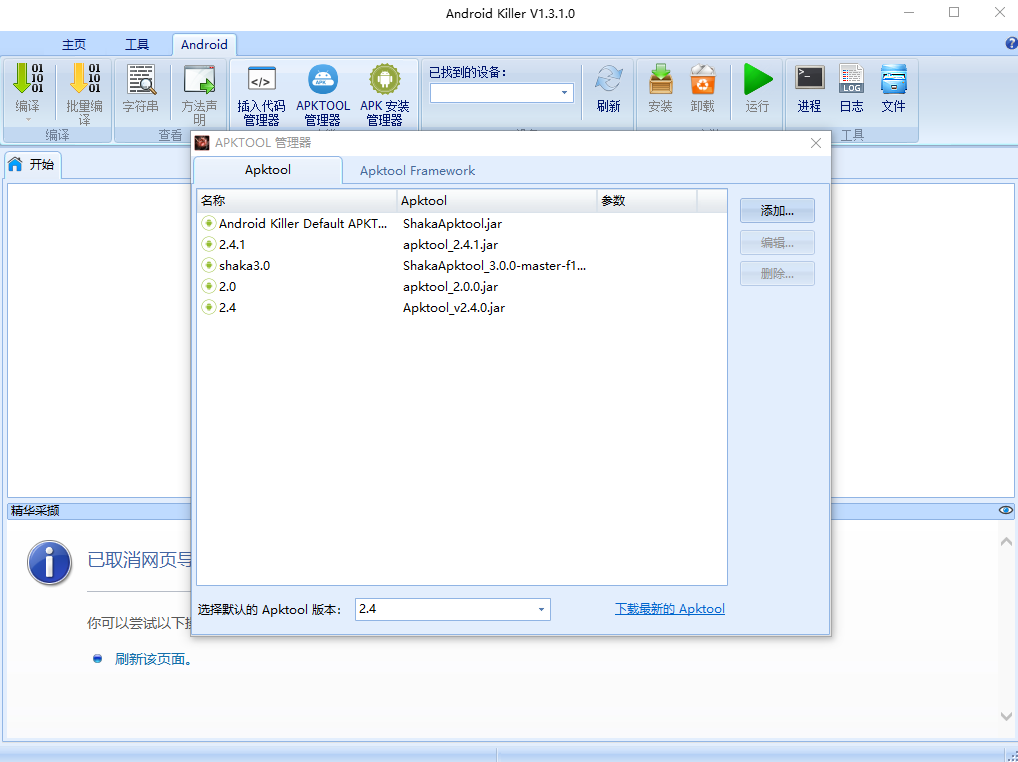1018x762 pixels.
Task: Expand the found devices dropdown
Action: coord(565,93)
